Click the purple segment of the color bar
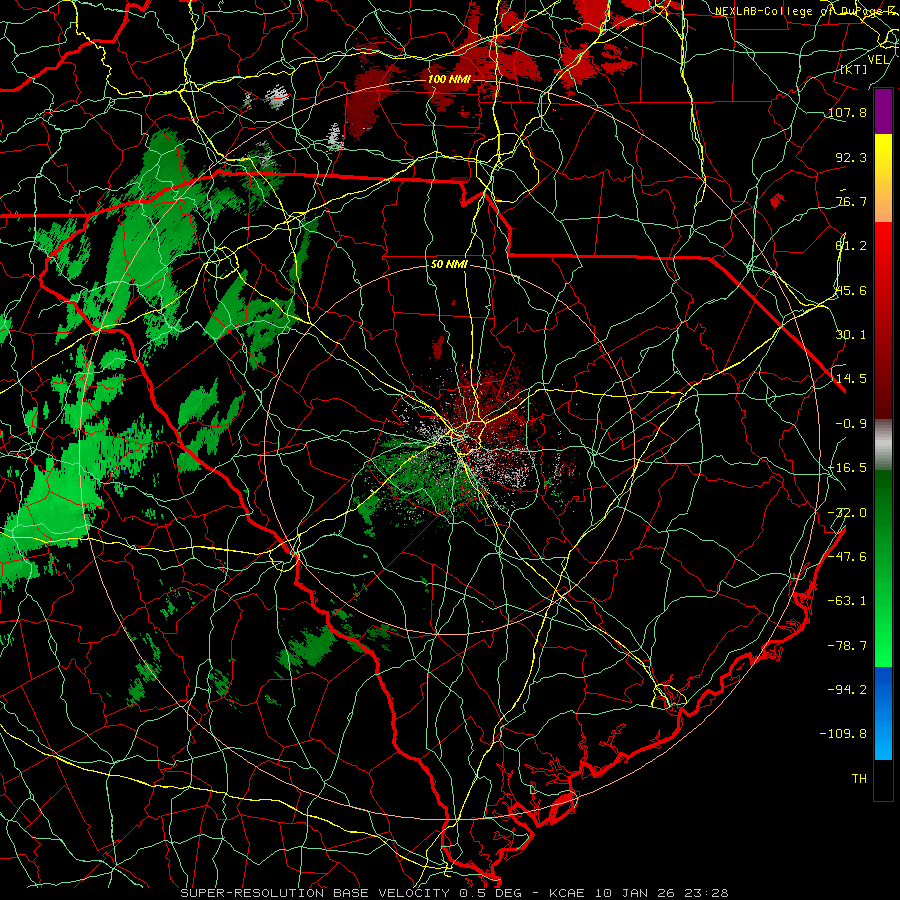Viewport: 900px width, 900px height. click(x=883, y=112)
